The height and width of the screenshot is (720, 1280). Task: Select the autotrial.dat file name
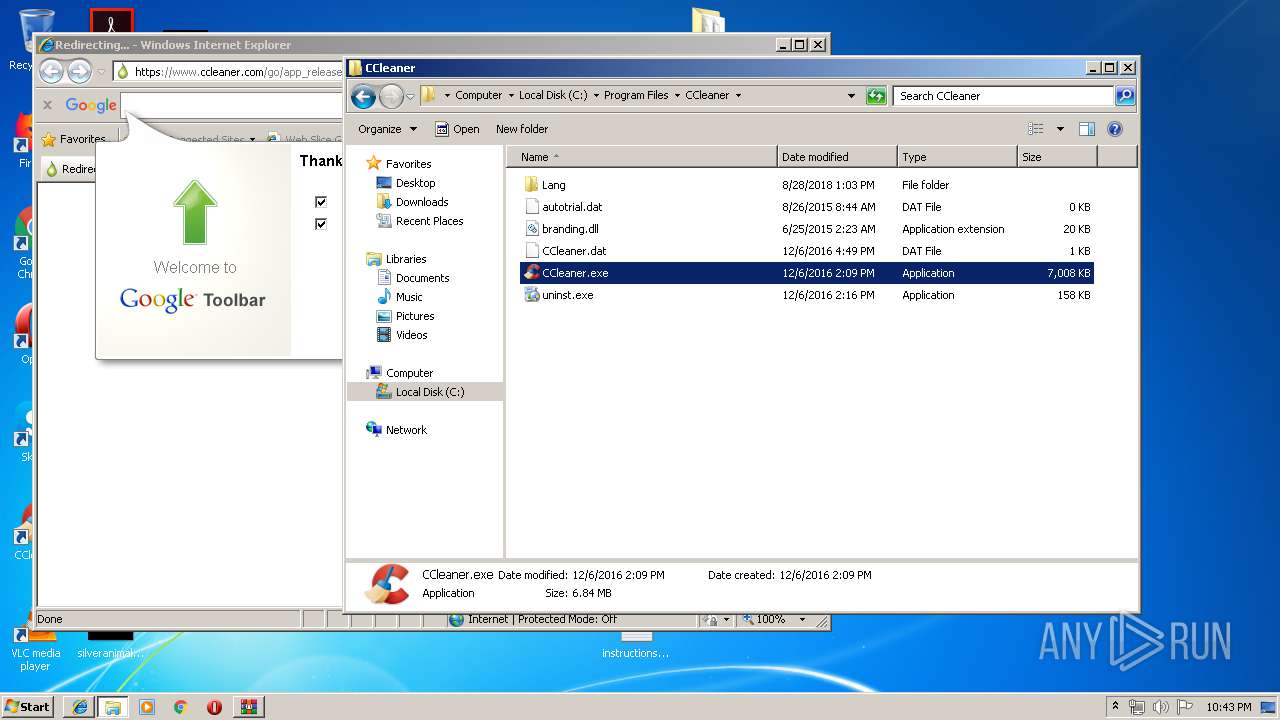point(572,207)
